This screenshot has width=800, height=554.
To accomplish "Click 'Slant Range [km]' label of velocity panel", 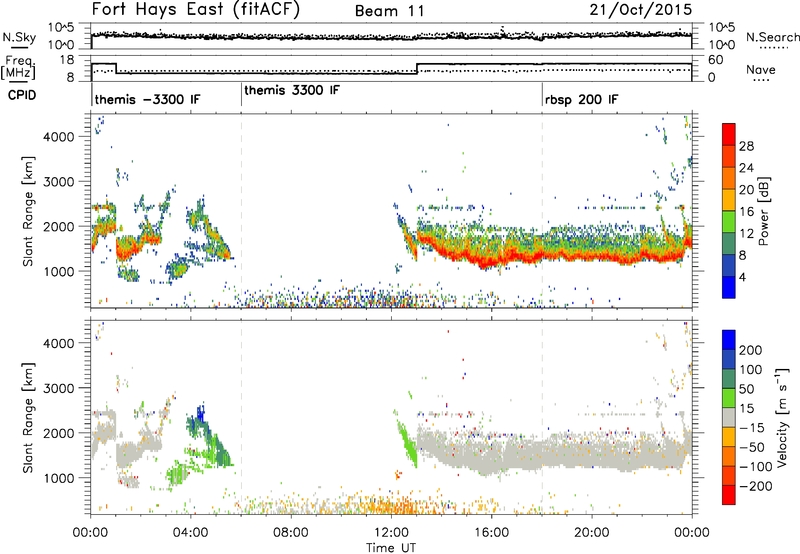I will coord(28,417).
